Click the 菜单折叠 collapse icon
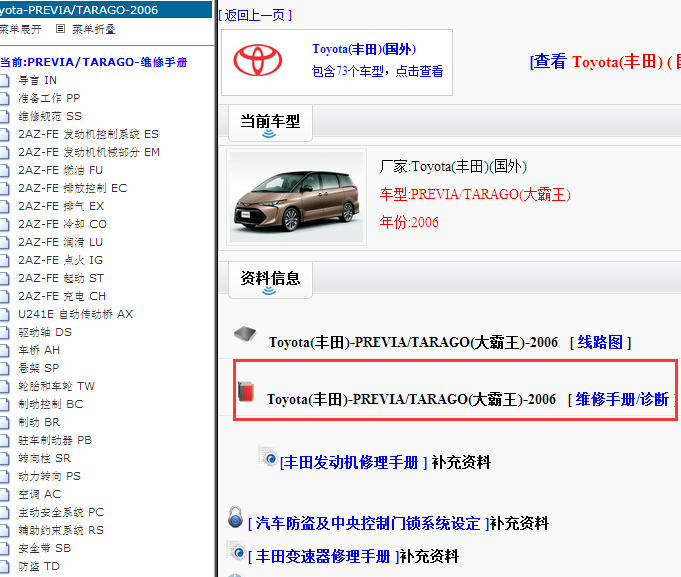 60,29
